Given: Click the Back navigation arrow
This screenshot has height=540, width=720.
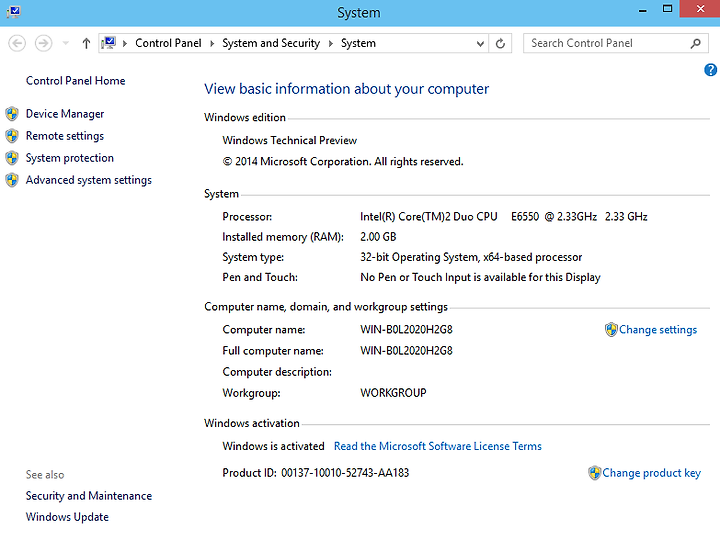Looking at the screenshot, I should (x=17, y=43).
